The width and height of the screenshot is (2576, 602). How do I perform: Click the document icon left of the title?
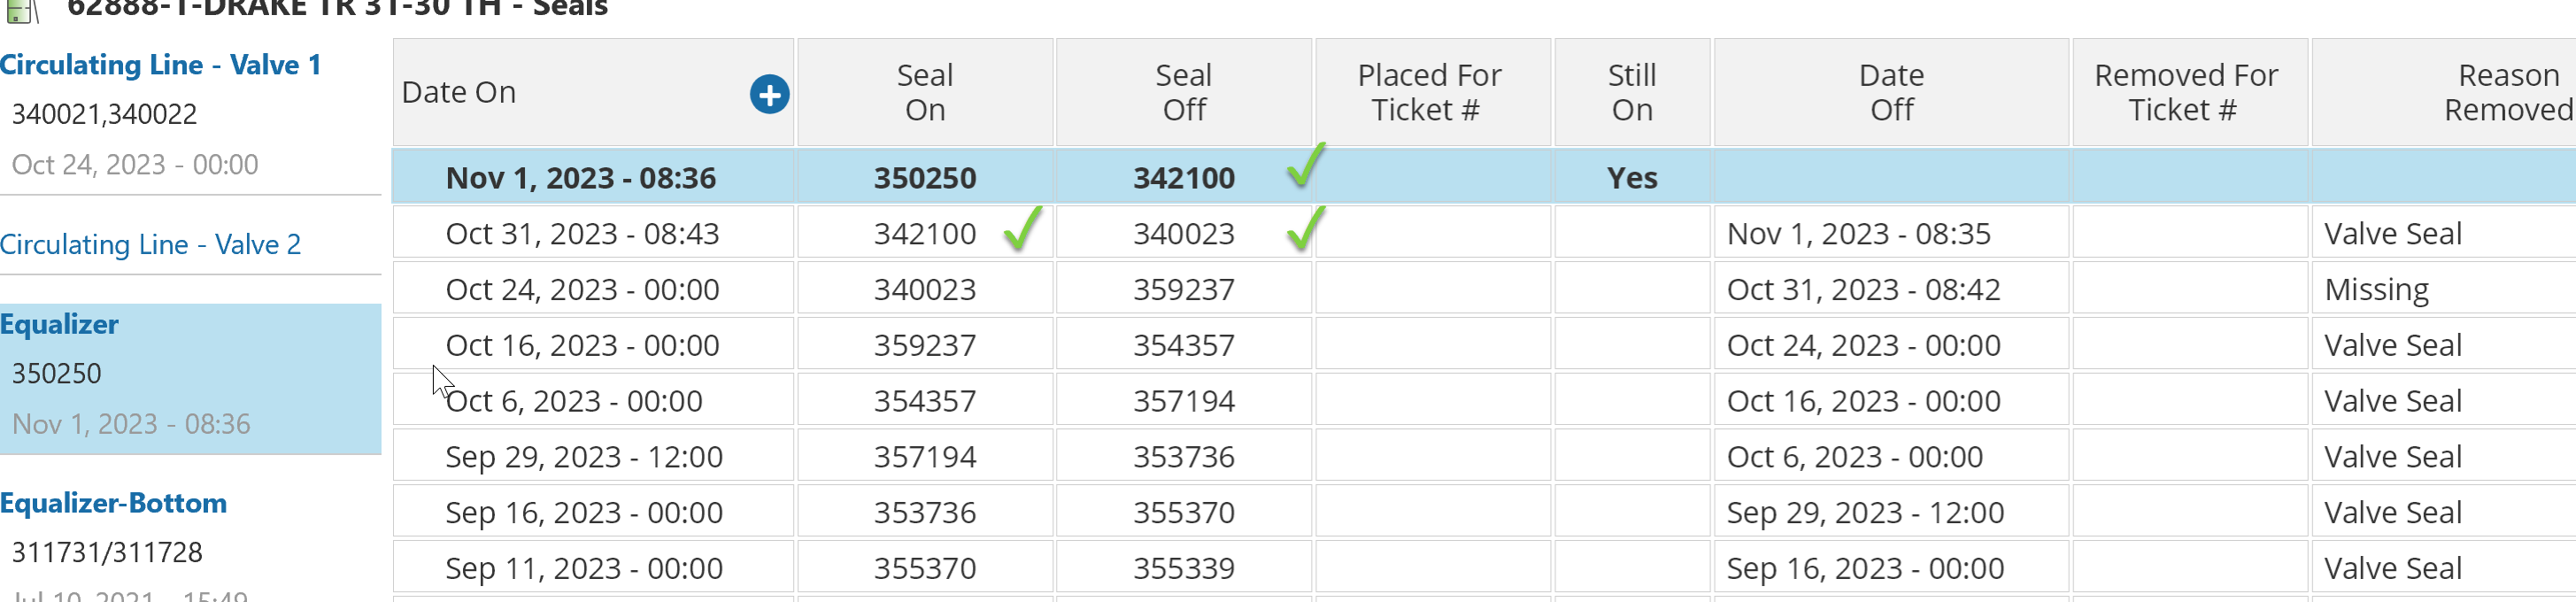click(20, 10)
